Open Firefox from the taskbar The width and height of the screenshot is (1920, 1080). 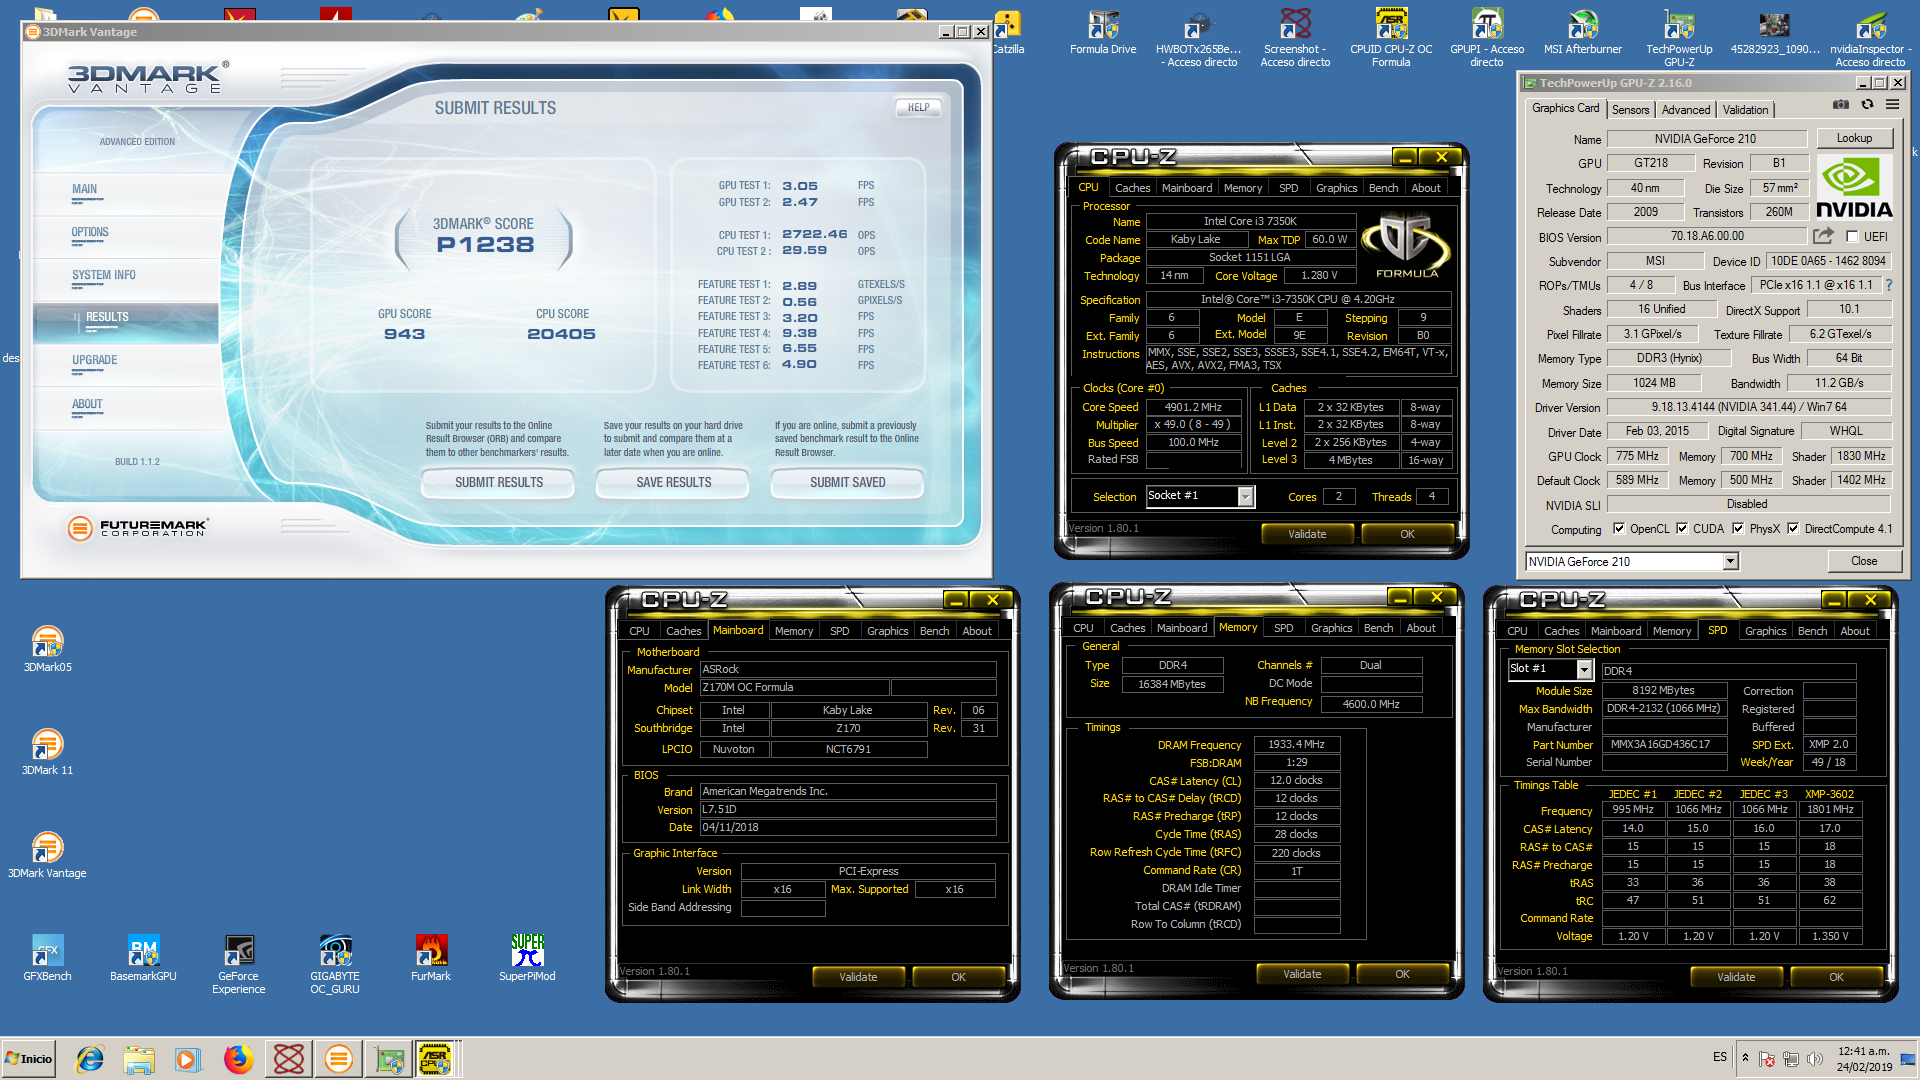[x=238, y=1058]
